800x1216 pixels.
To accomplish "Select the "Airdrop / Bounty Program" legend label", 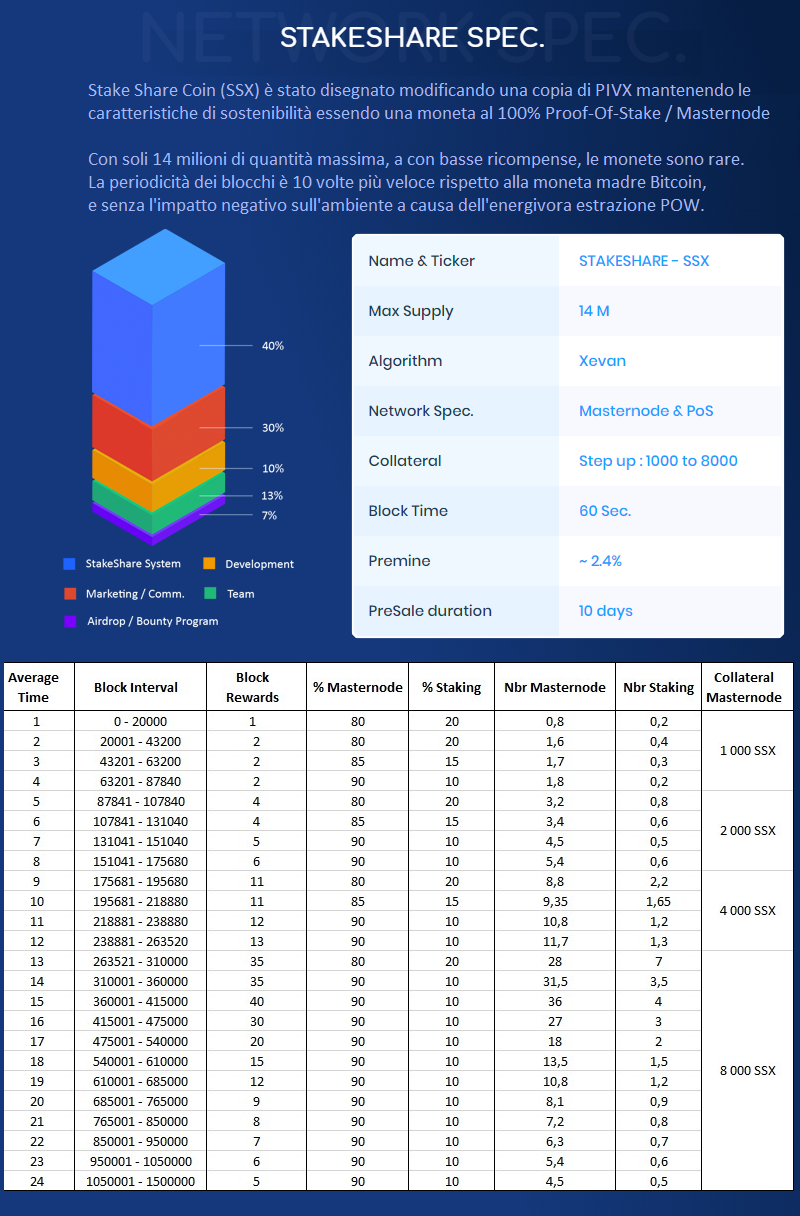I will coord(152,621).
